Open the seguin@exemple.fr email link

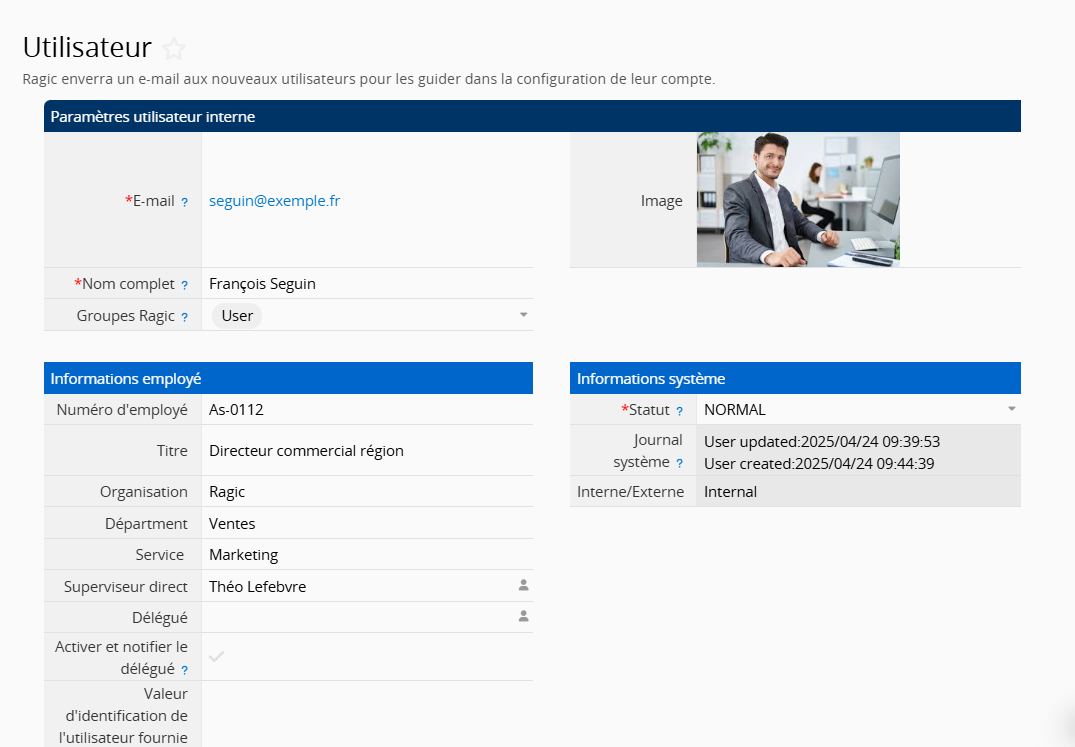274,200
